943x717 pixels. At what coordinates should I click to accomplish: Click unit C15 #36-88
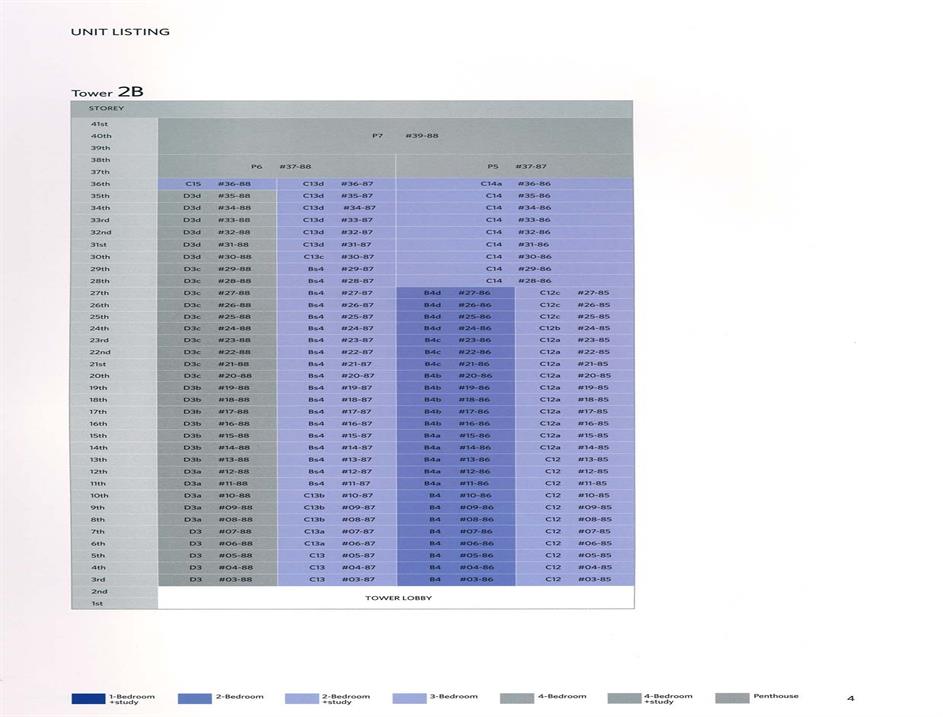pyautogui.click(x=217, y=184)
